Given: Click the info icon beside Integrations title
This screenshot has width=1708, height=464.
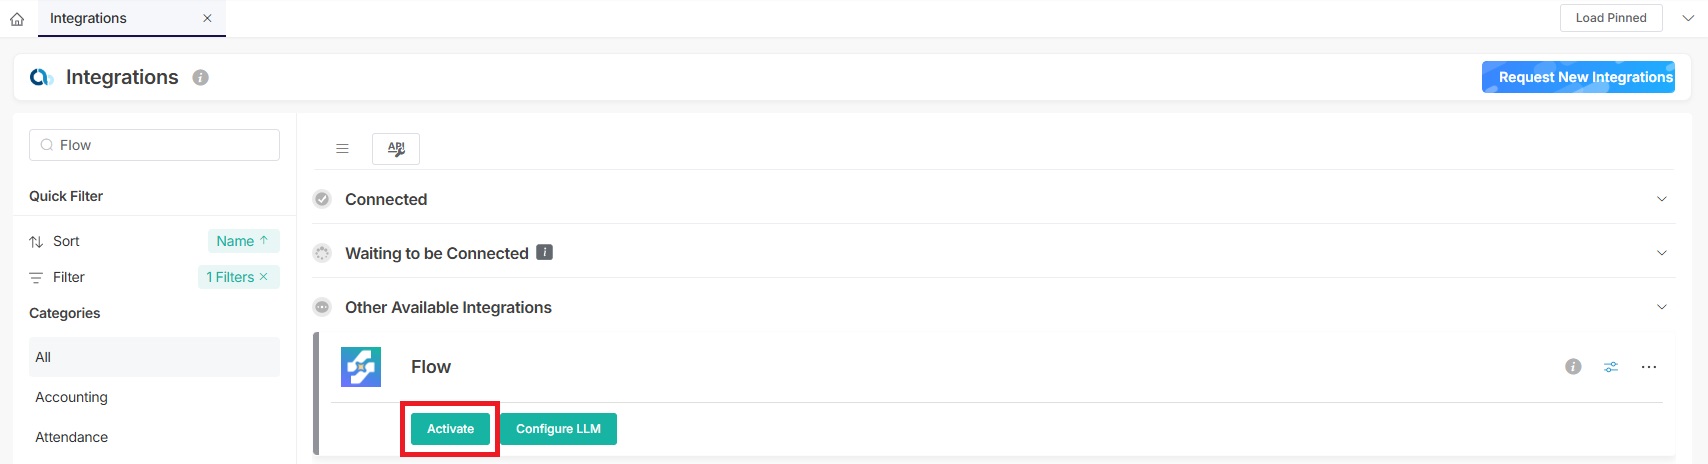Looking at the screenshot, I should point(200,78).
